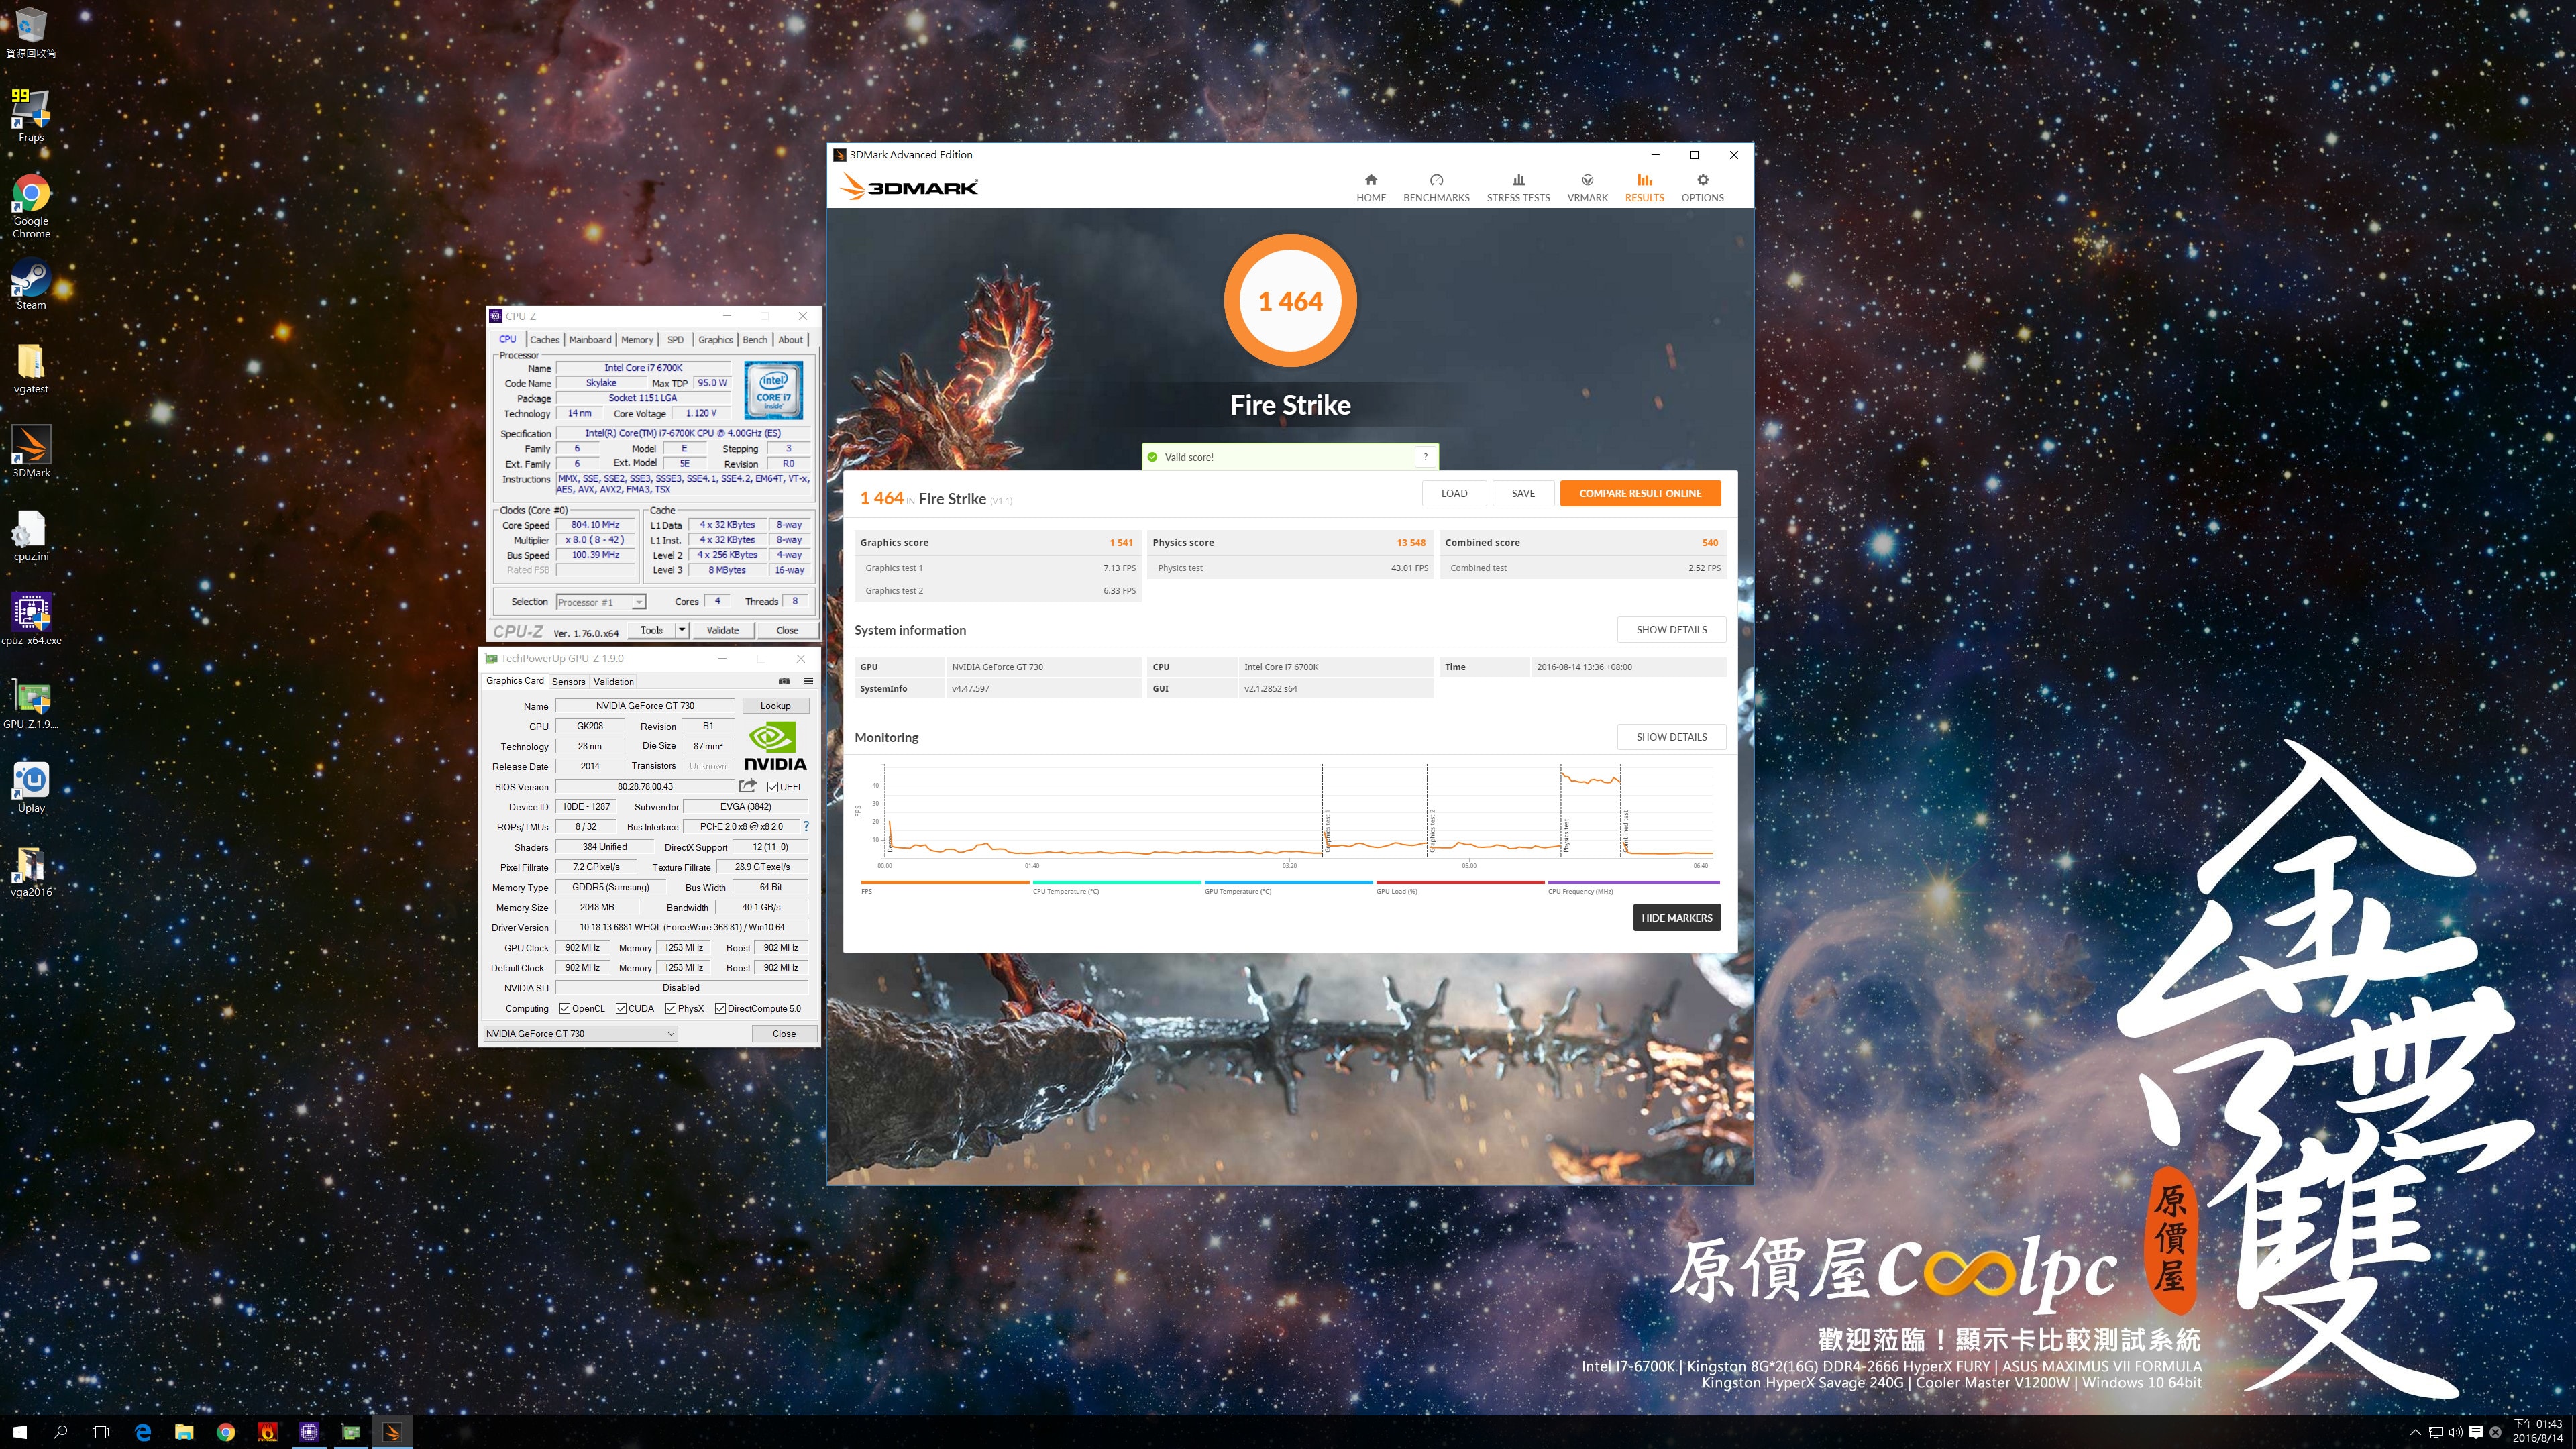Select the GPU-Z desktop shortcut
The image size is (2576, 1449).
[31, 703]
